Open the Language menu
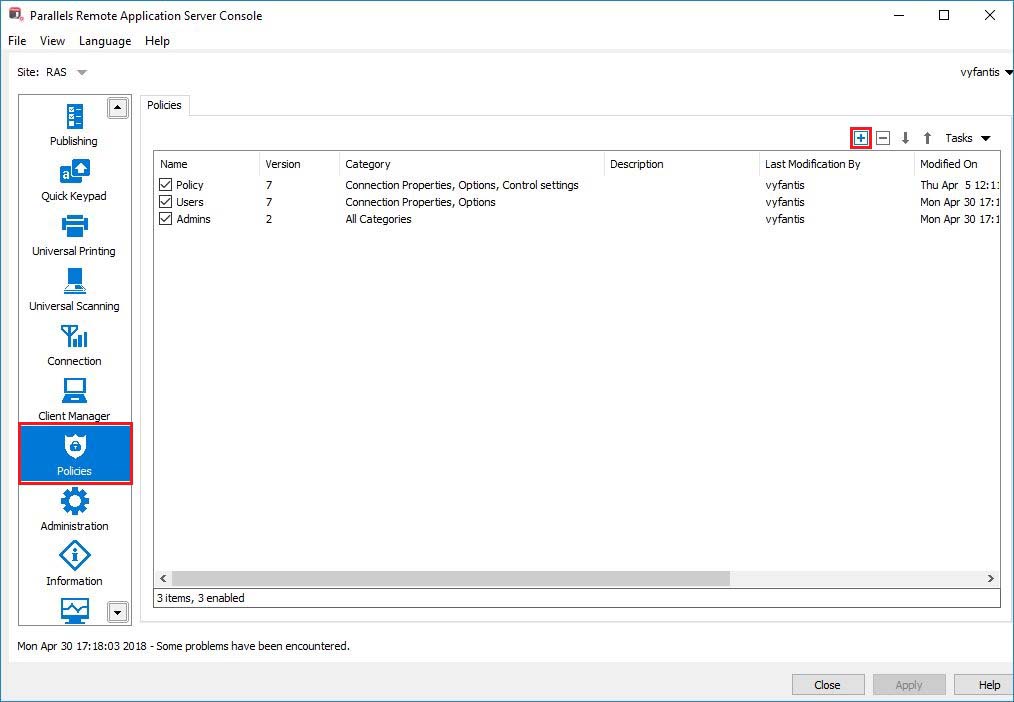This screenshot has height=702, width=1014. pos(105,41)
